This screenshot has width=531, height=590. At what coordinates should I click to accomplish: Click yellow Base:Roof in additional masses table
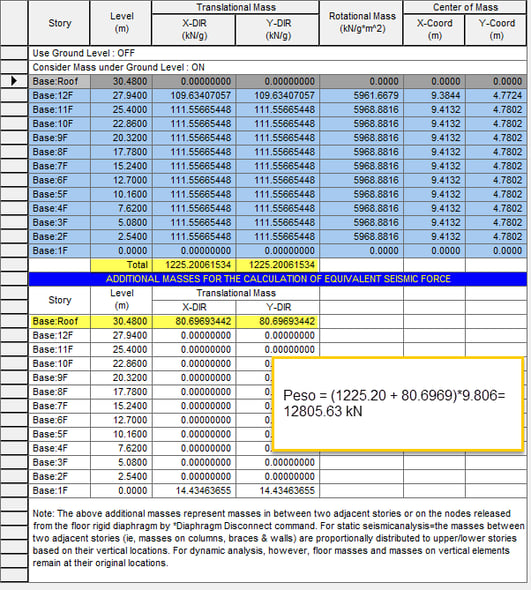pyautogui.click(x=59, y=321)
